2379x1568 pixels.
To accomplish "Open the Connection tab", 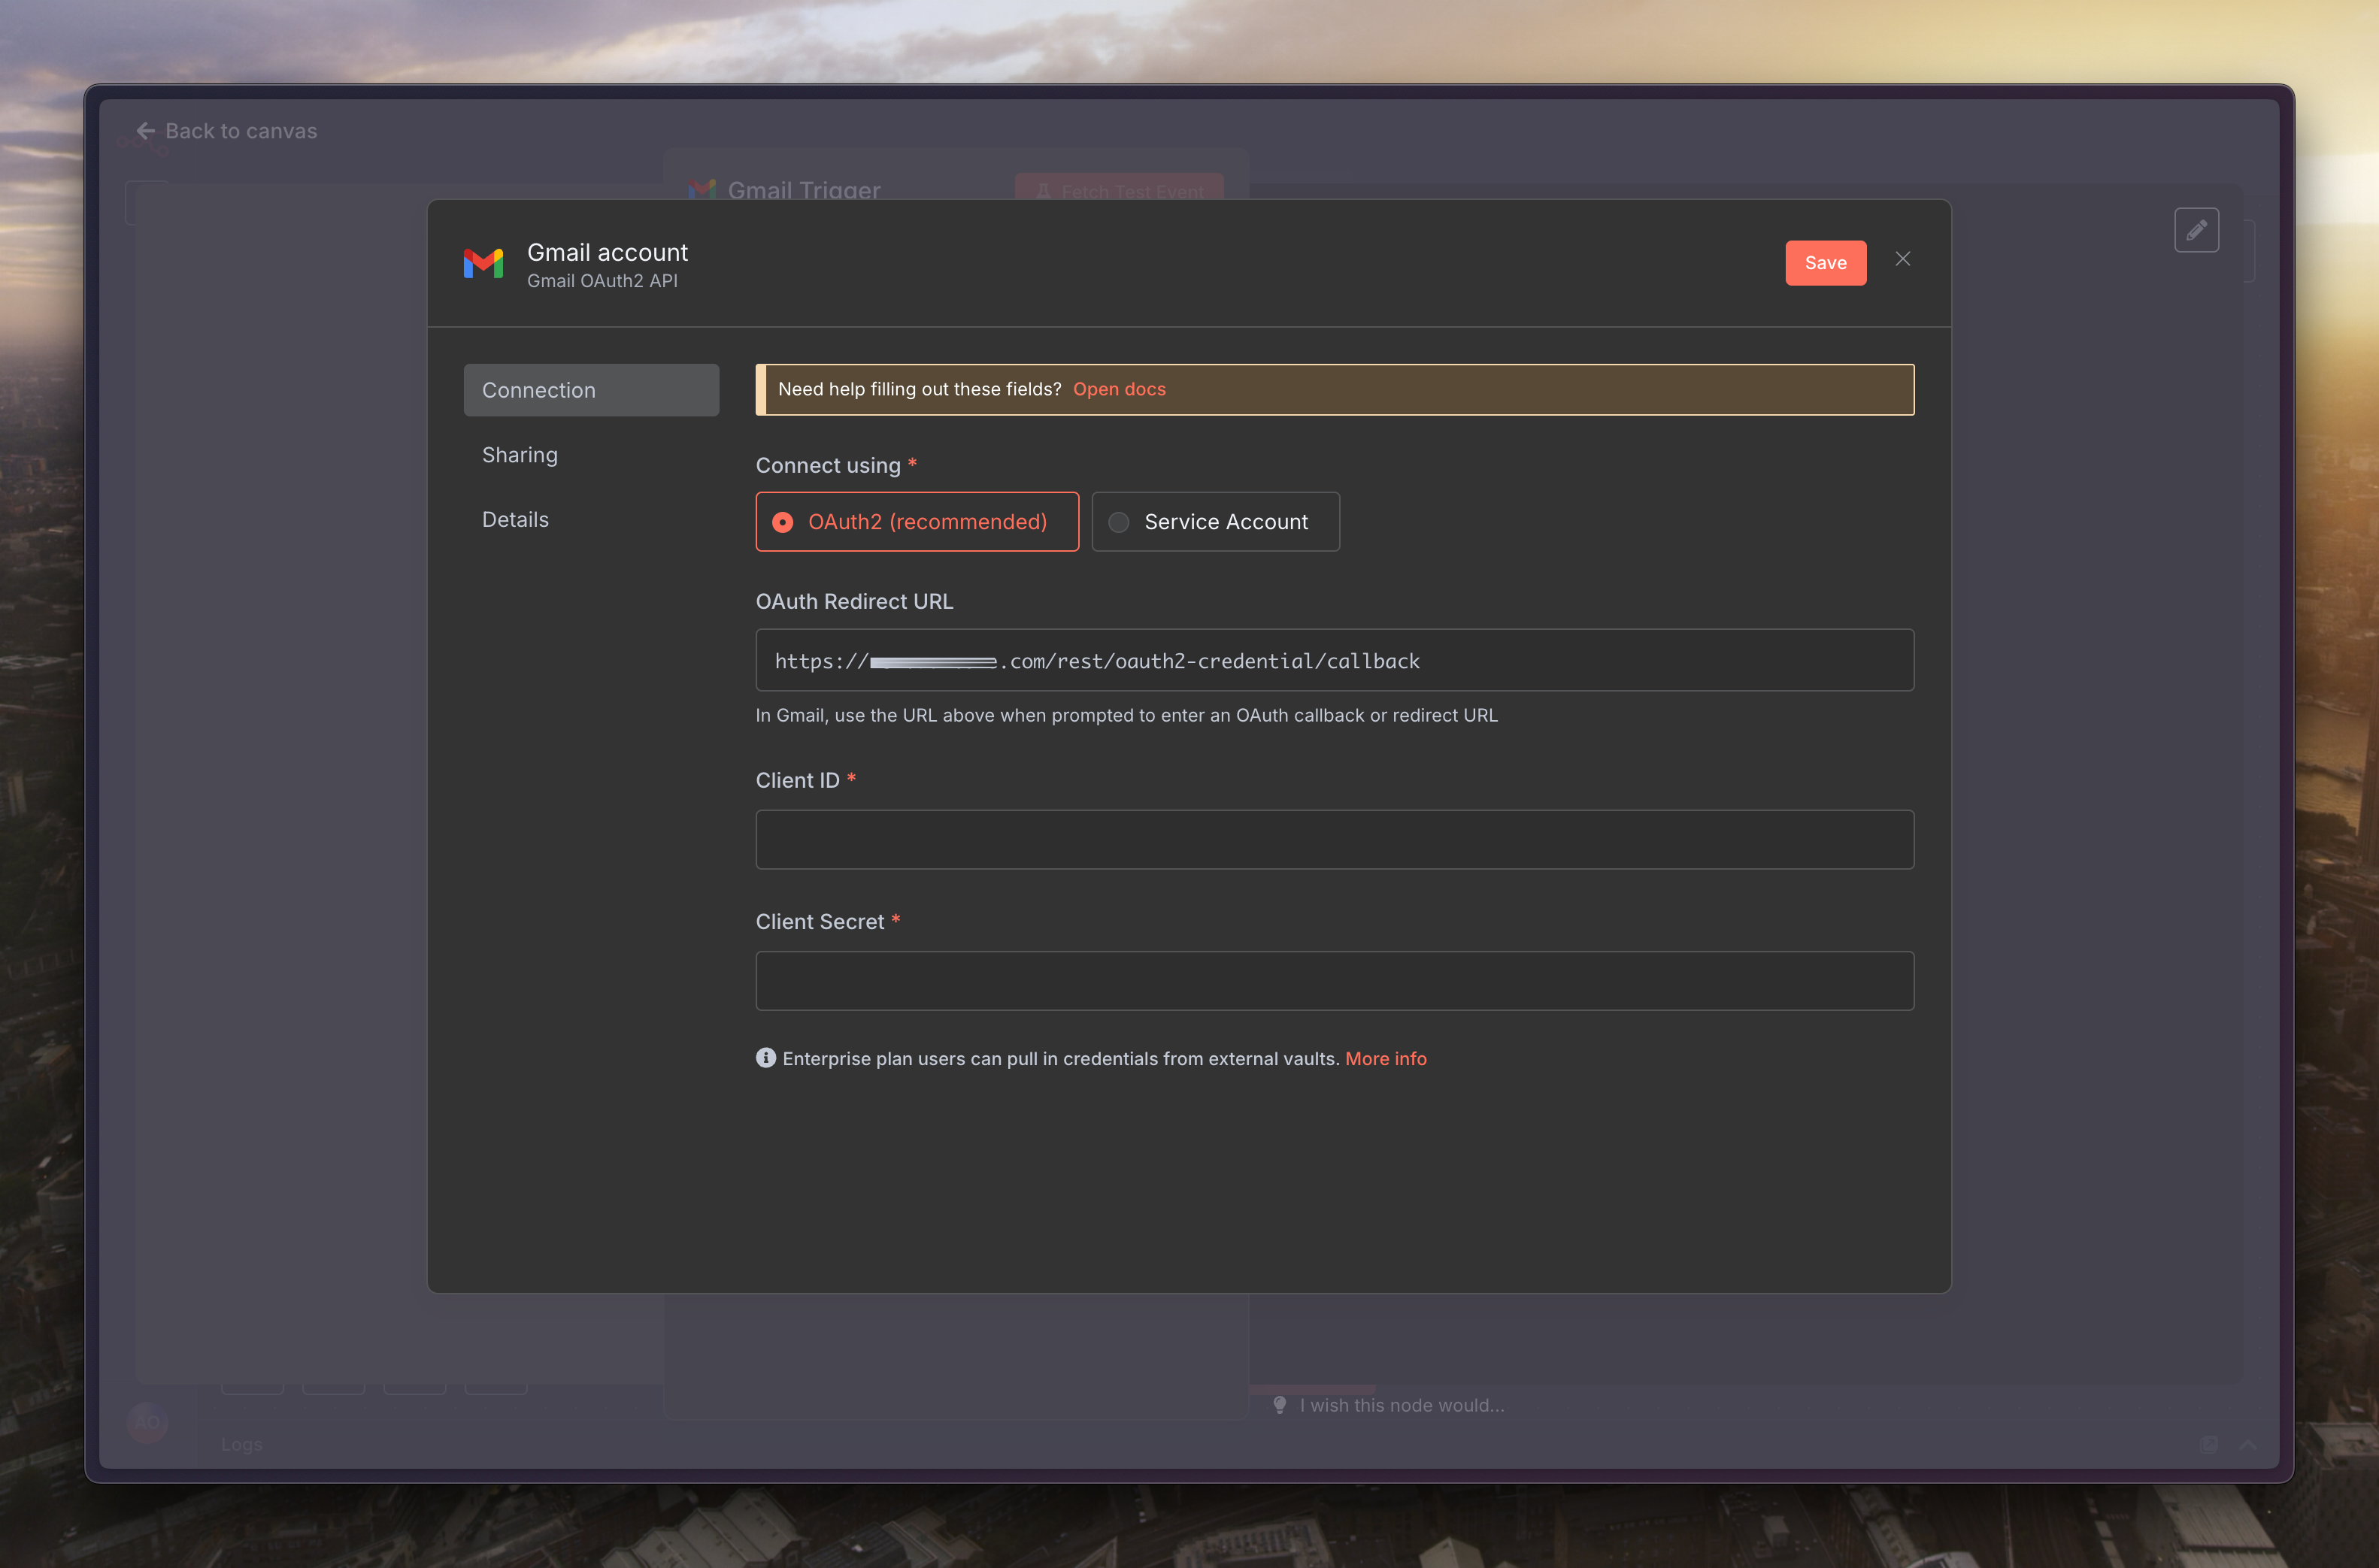I will [x=591, y=390].
